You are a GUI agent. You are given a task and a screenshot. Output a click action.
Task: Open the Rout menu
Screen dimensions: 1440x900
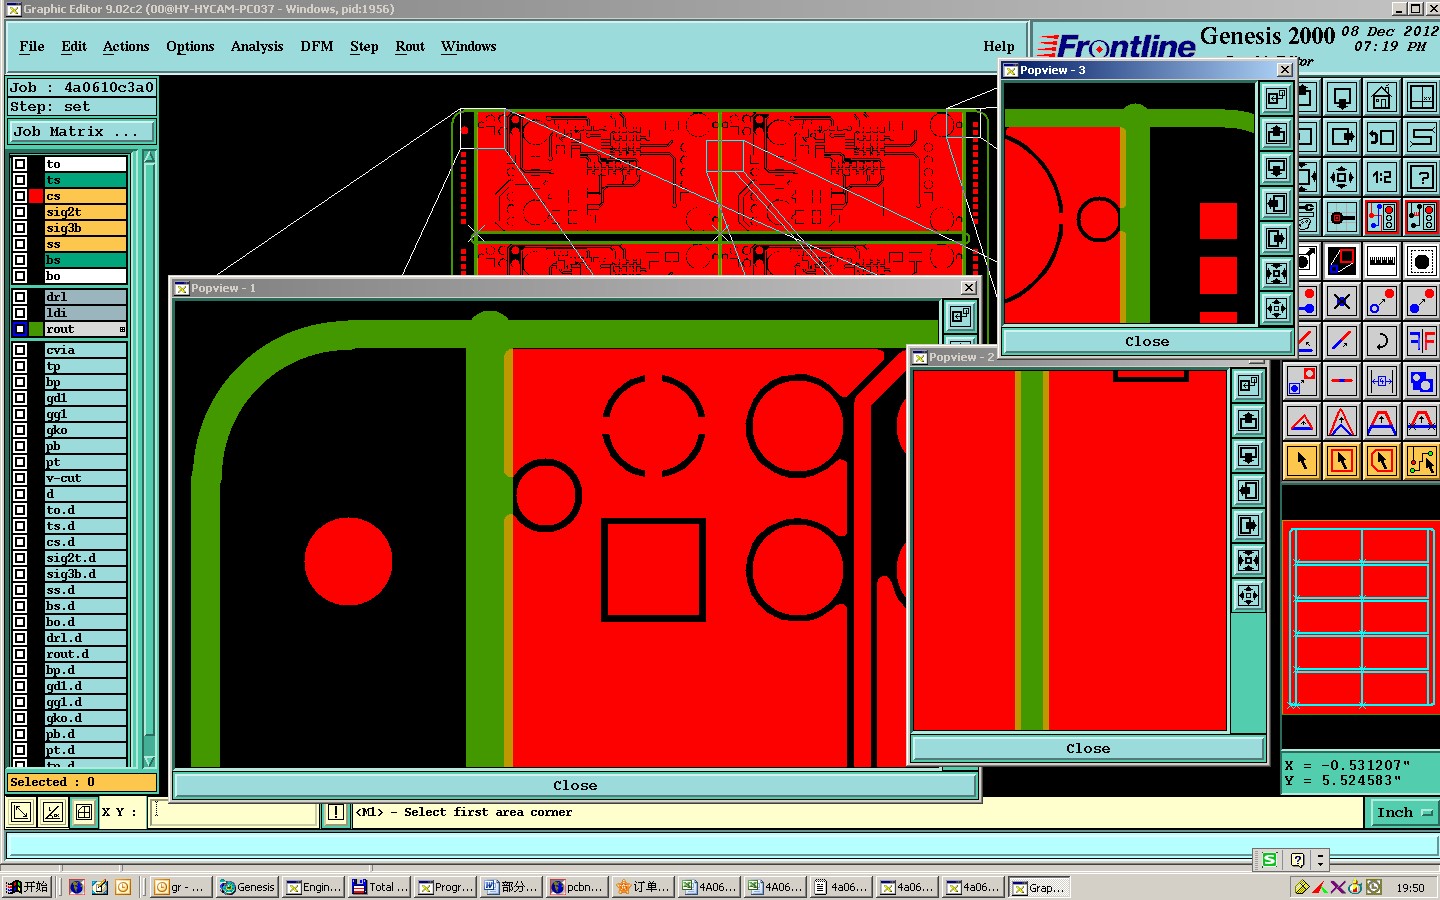pyautogui.click(x=410, y=46)
